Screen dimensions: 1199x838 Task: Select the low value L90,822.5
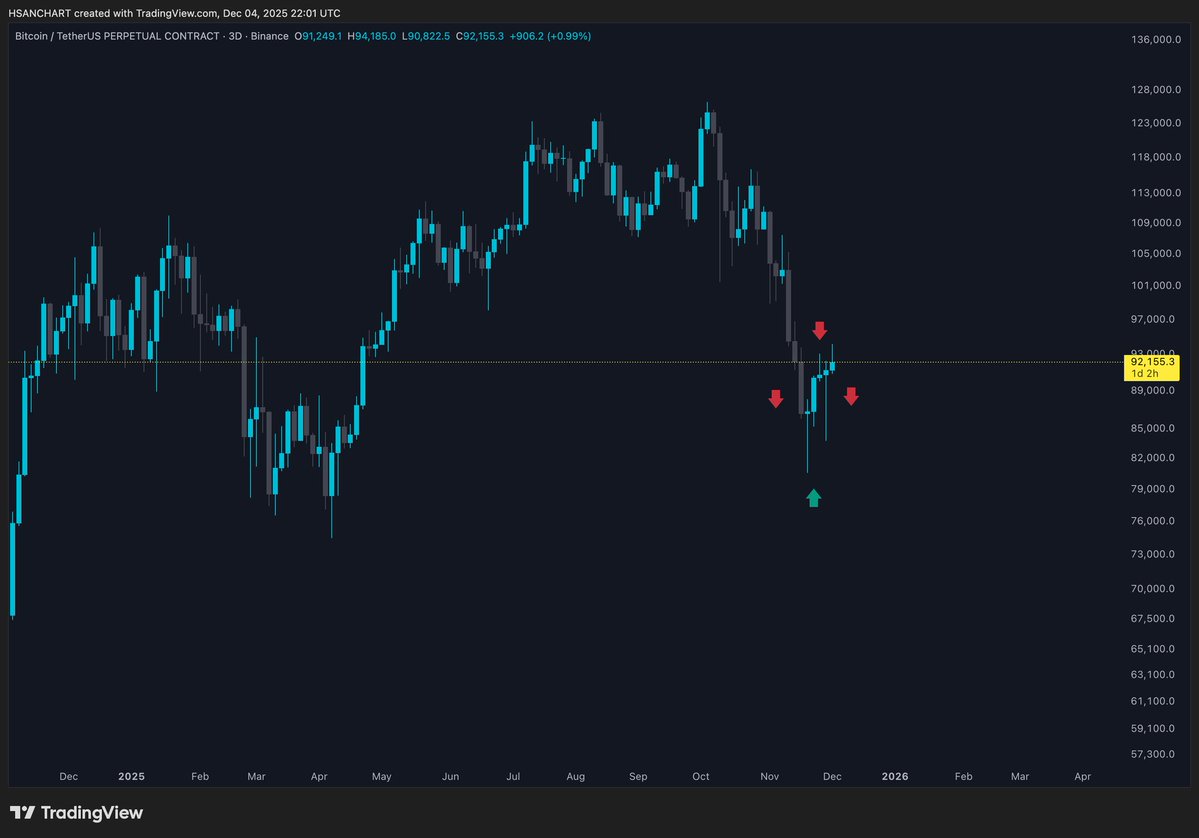(426, 36)
